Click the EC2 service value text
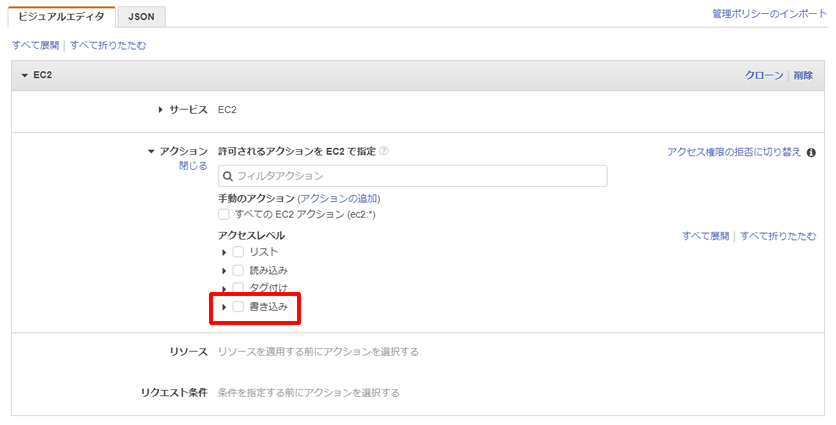 227,110
